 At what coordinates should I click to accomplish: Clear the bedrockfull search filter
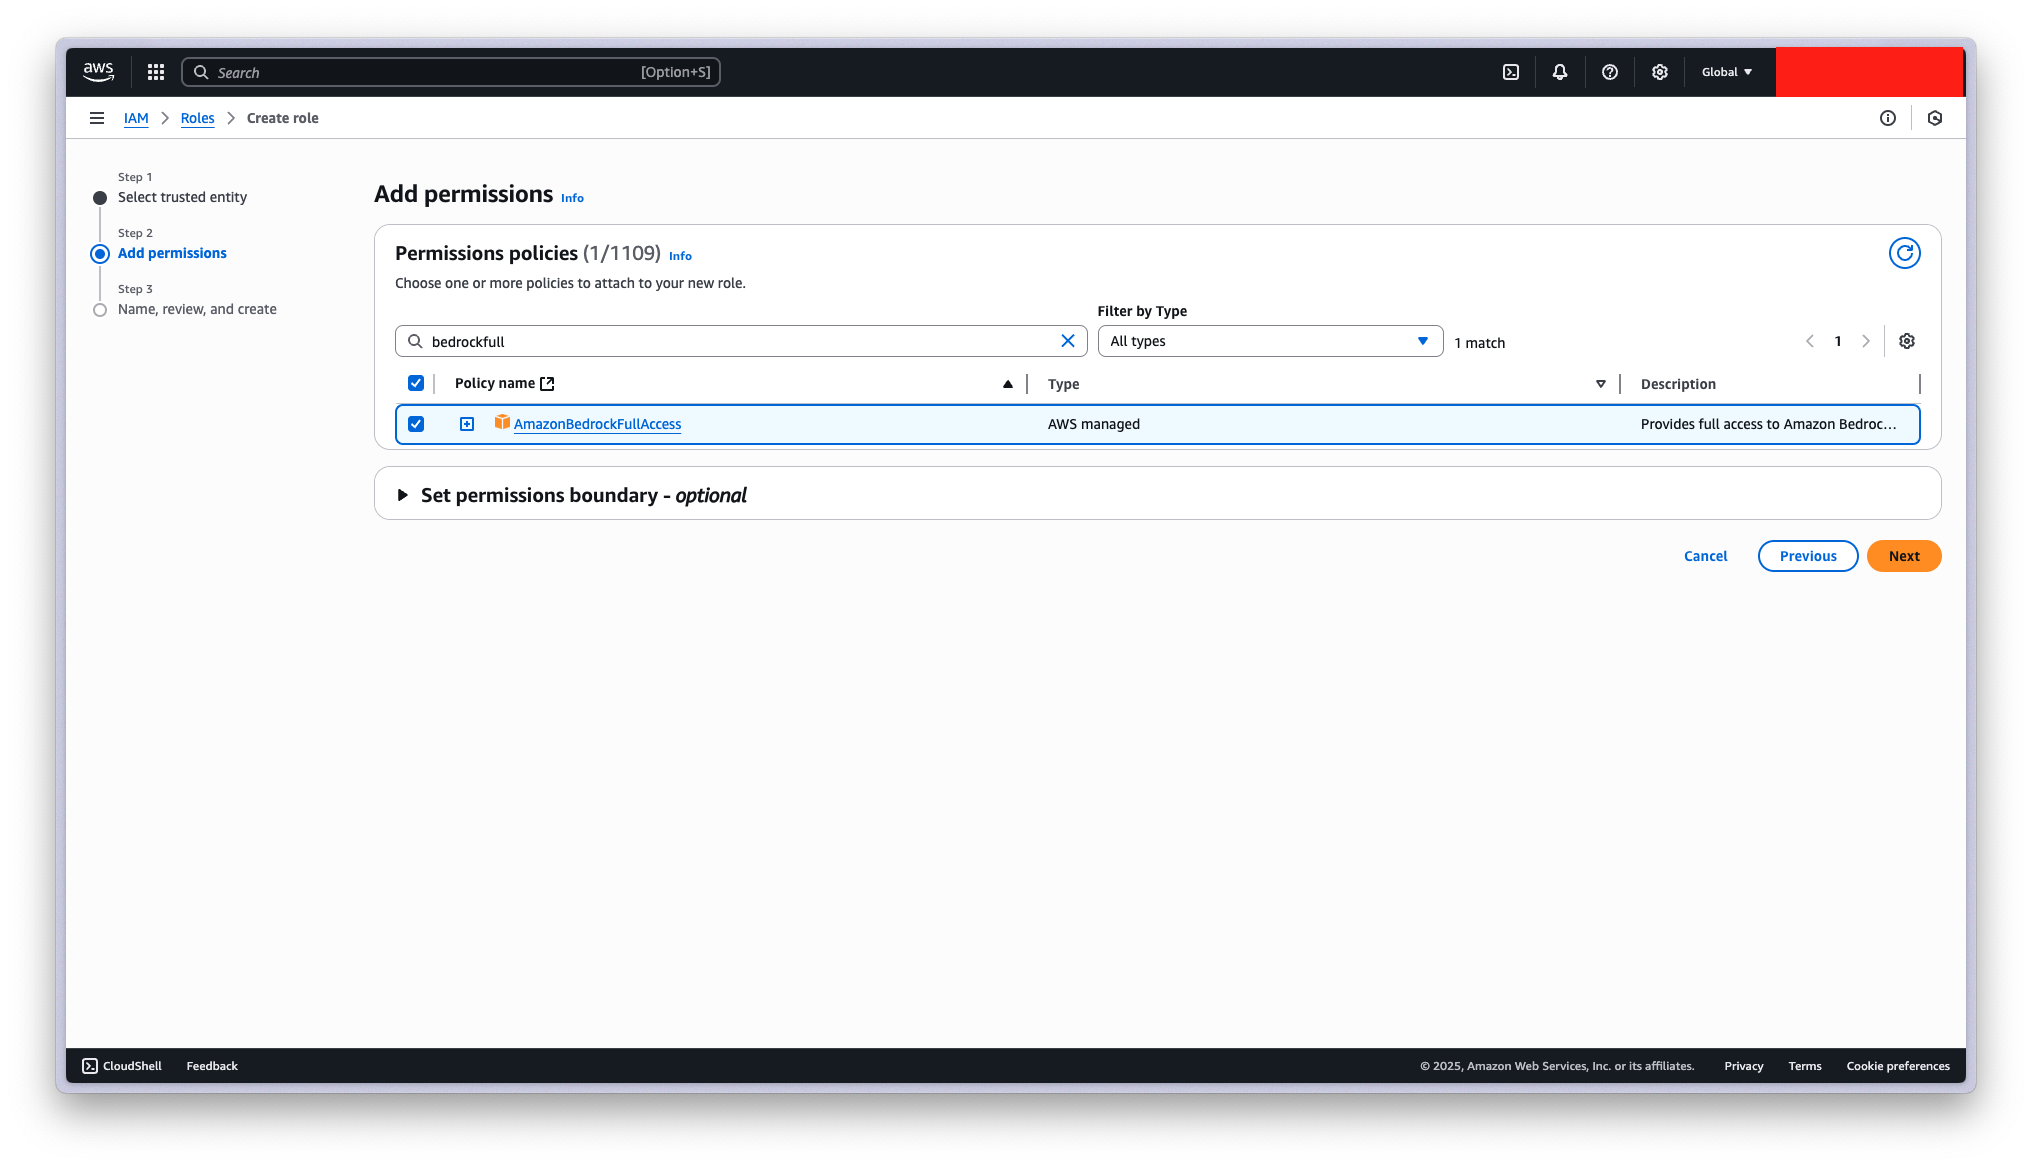(1068, 341)
